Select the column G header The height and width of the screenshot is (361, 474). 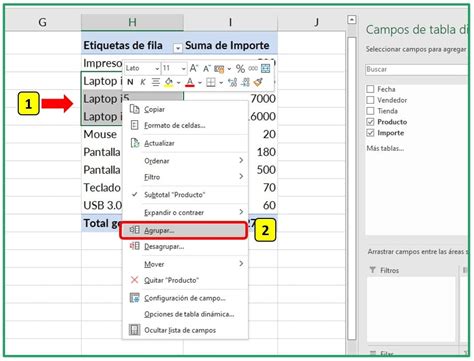click(x=43, y=22)
